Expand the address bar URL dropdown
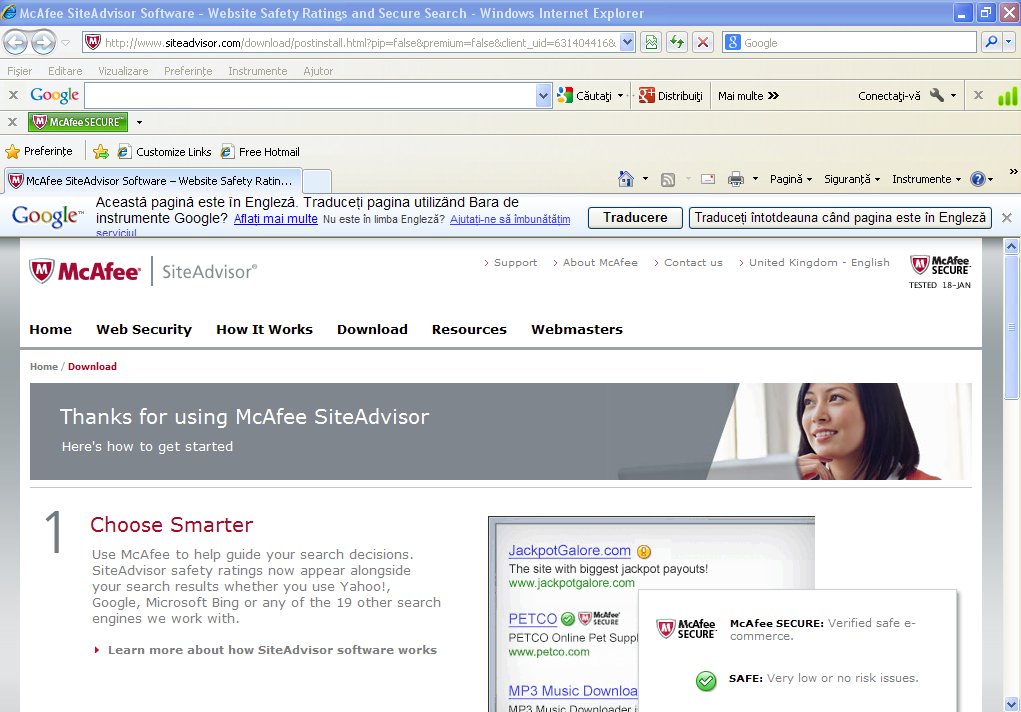 pos(627,42)
